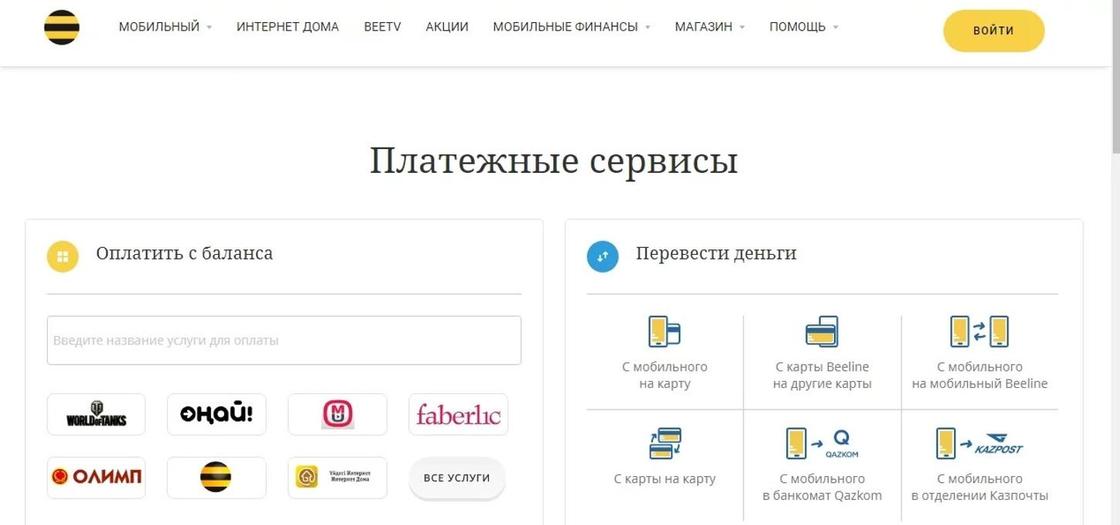
Task: Expand the Магазин menu
Action: tap(709, 27)
